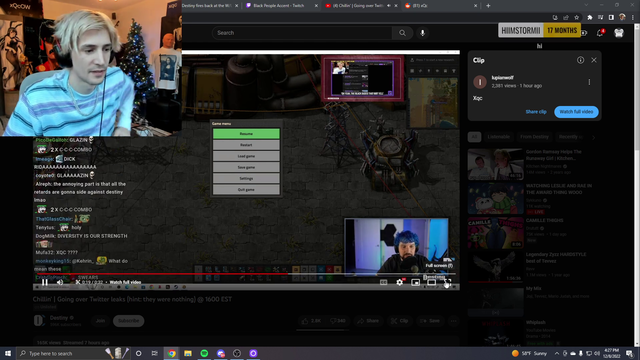The height and width of the screenshot is (360, 640).
Task: Mute the video with the speaker icon
Action: [x=60, y=282]
